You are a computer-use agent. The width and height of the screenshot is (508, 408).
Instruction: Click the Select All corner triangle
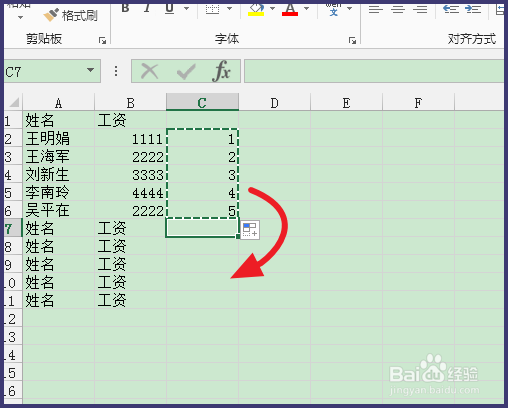click(x=14, y=102)
